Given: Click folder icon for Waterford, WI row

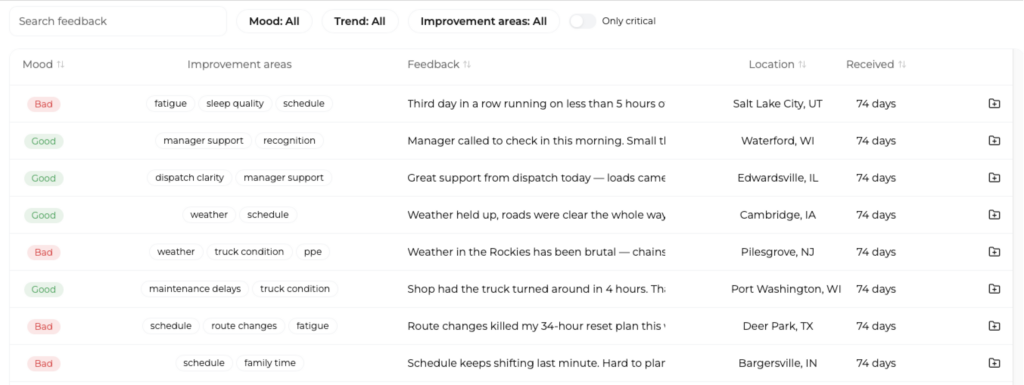Looking at the screenshot, I should (x=994, y=141).
